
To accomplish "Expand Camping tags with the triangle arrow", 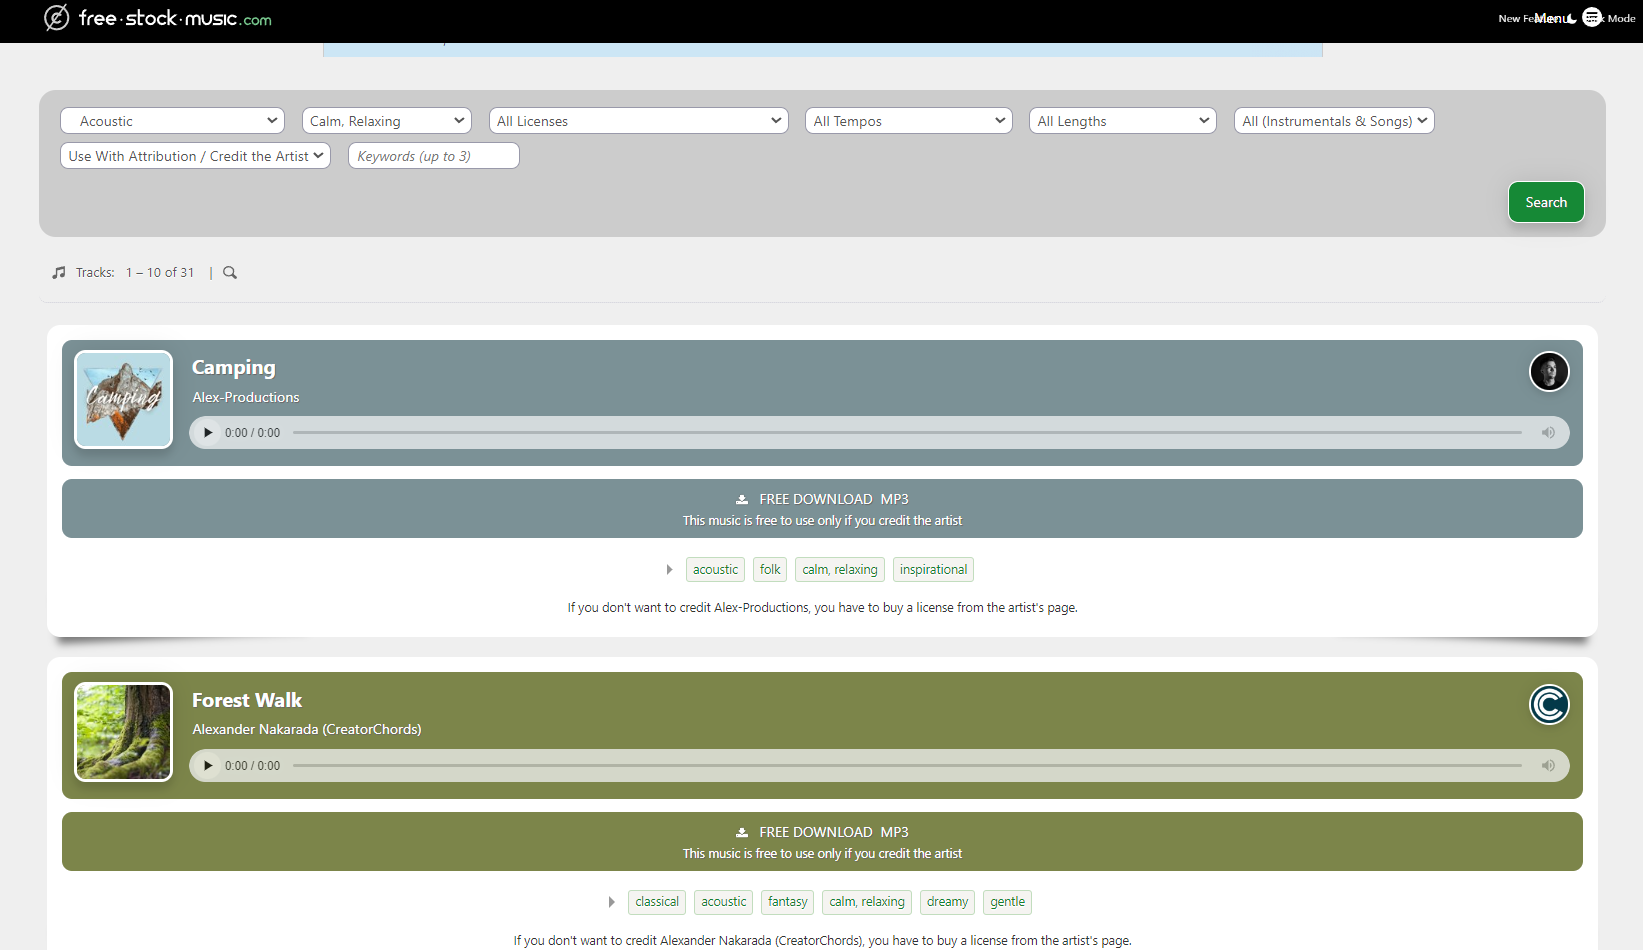I will (x=669, y=570).
